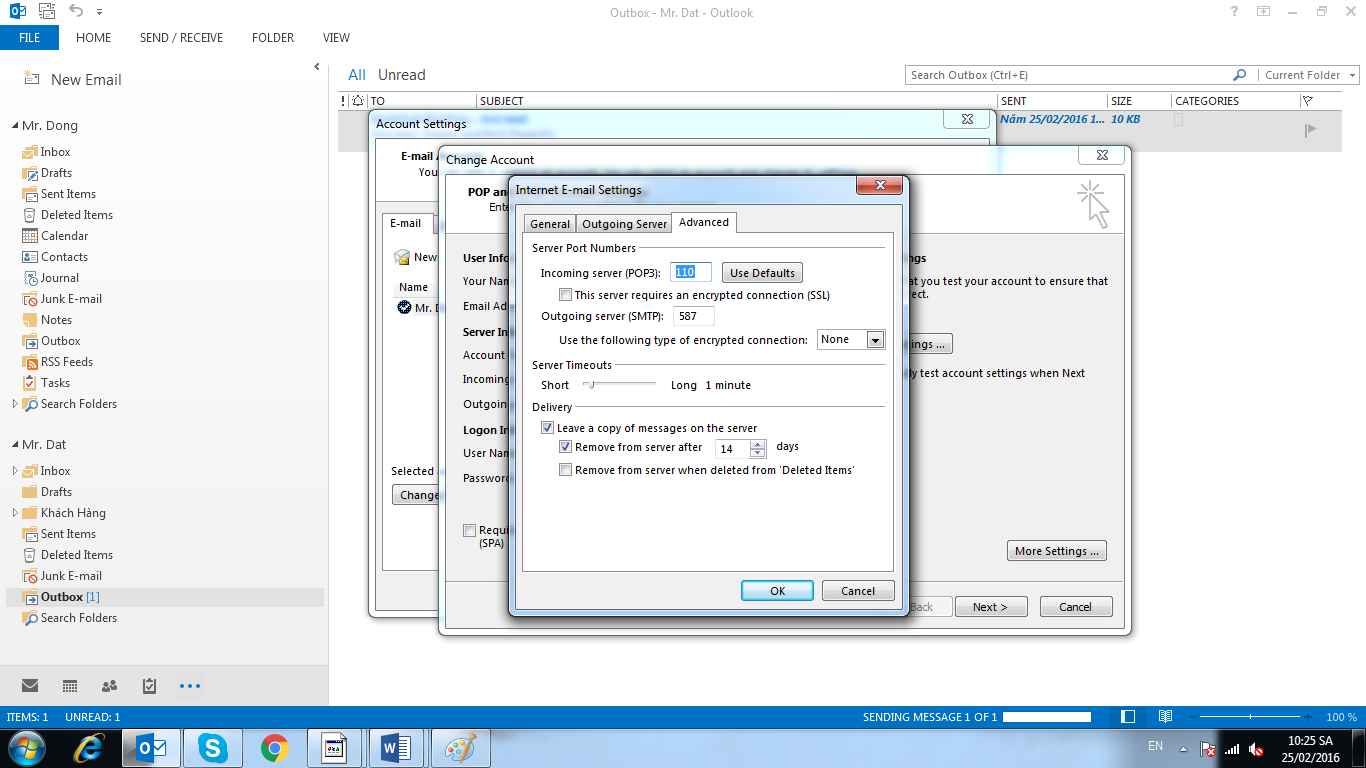Open Internet Explorer from taskbar
Viewport: 1366px width, 768px height.
90,748
